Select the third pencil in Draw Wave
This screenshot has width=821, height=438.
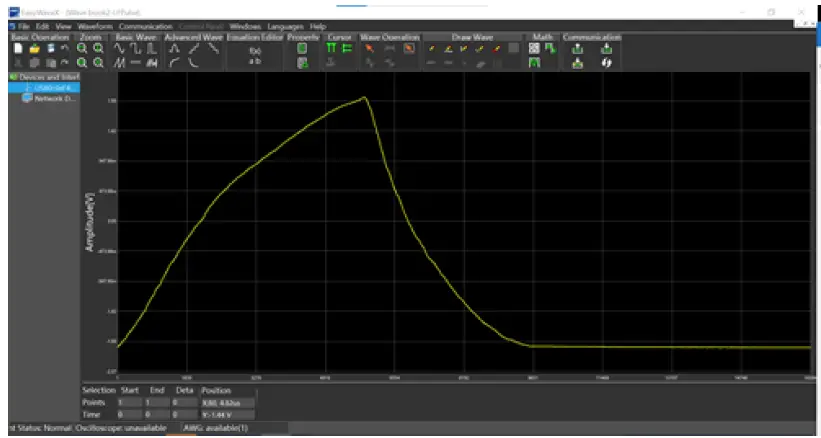tap(463, 49)
